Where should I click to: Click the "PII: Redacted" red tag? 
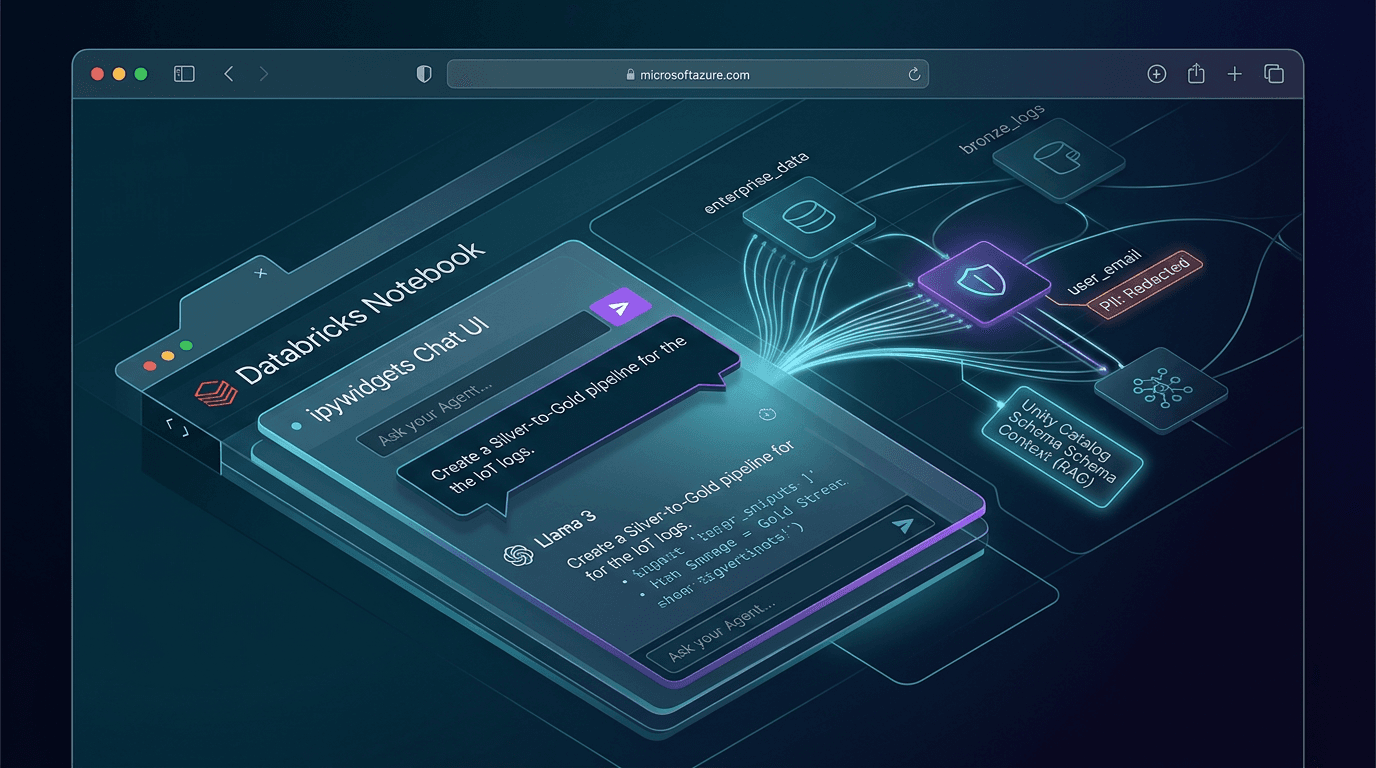pyautogui.click(x=1146, y=285)
